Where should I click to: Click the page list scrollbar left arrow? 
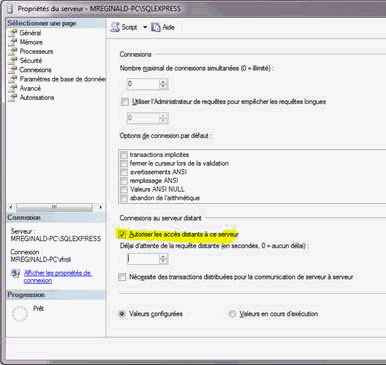pos(10,207)
